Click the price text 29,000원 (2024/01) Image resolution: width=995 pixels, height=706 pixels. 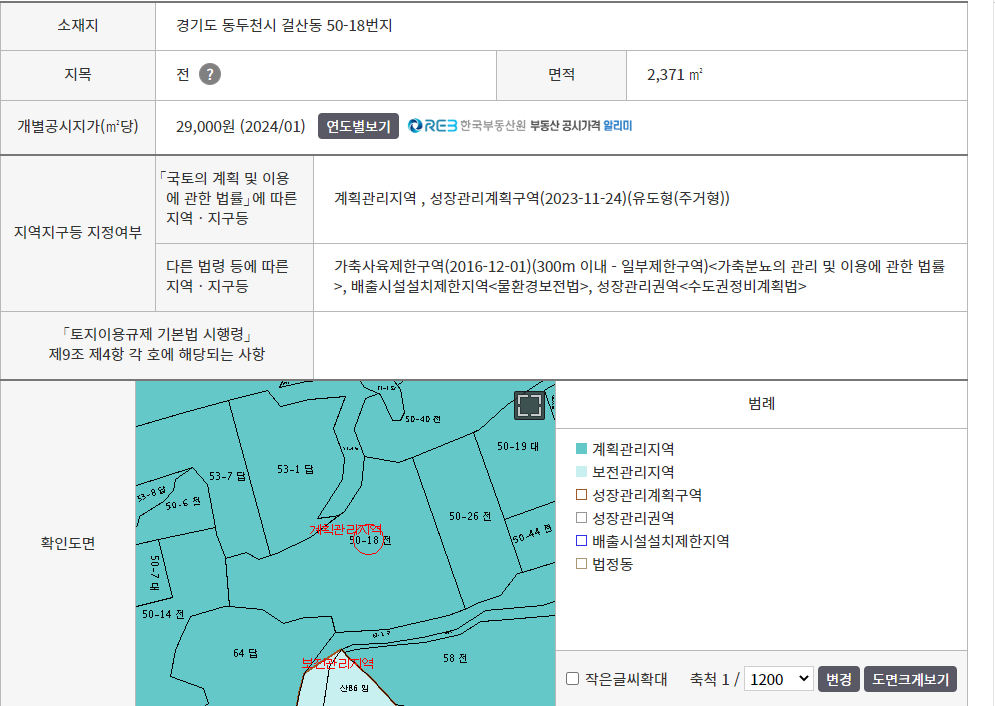pos(241,126)
